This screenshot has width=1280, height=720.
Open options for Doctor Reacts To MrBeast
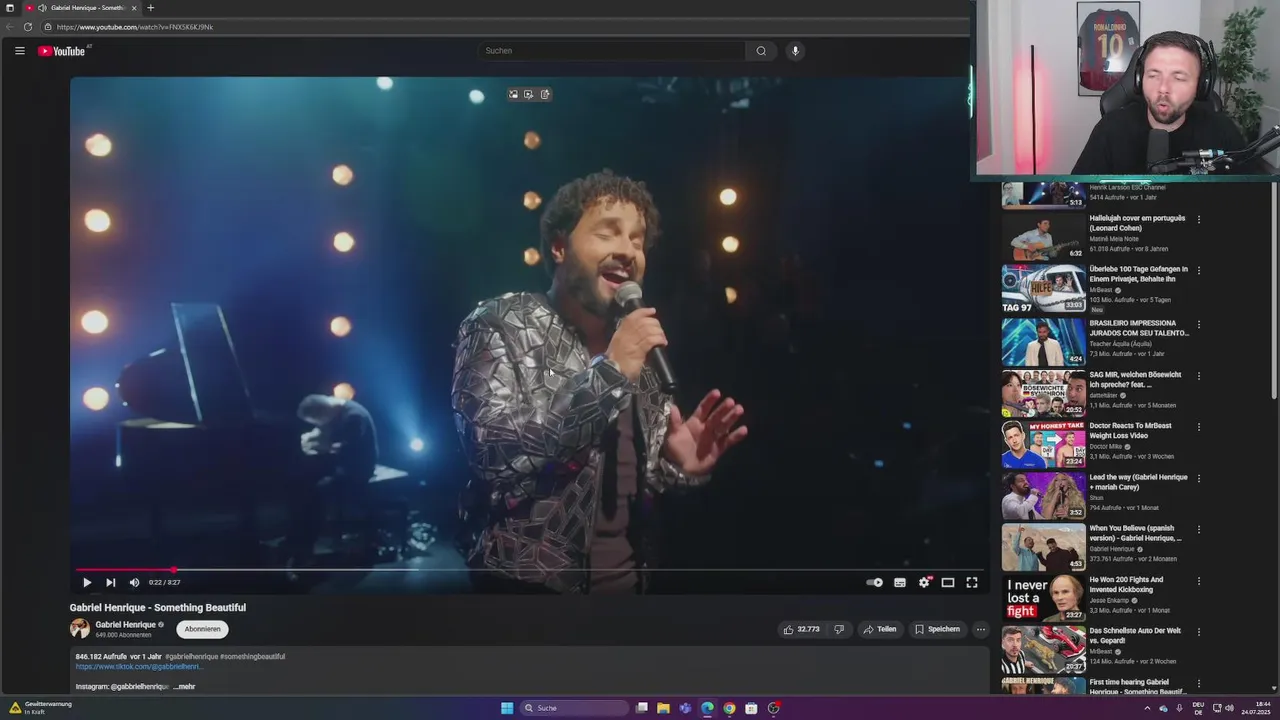tap(1199, 427)
